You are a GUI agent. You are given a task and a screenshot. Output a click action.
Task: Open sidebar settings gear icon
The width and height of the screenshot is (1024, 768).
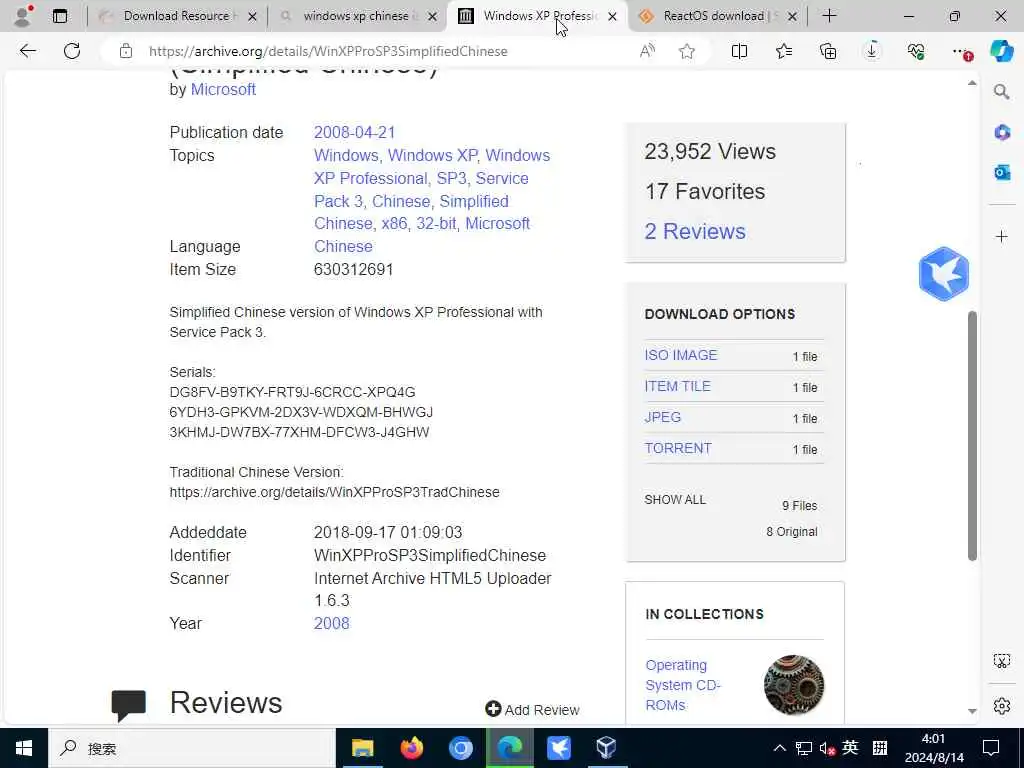coord(1002,706)
